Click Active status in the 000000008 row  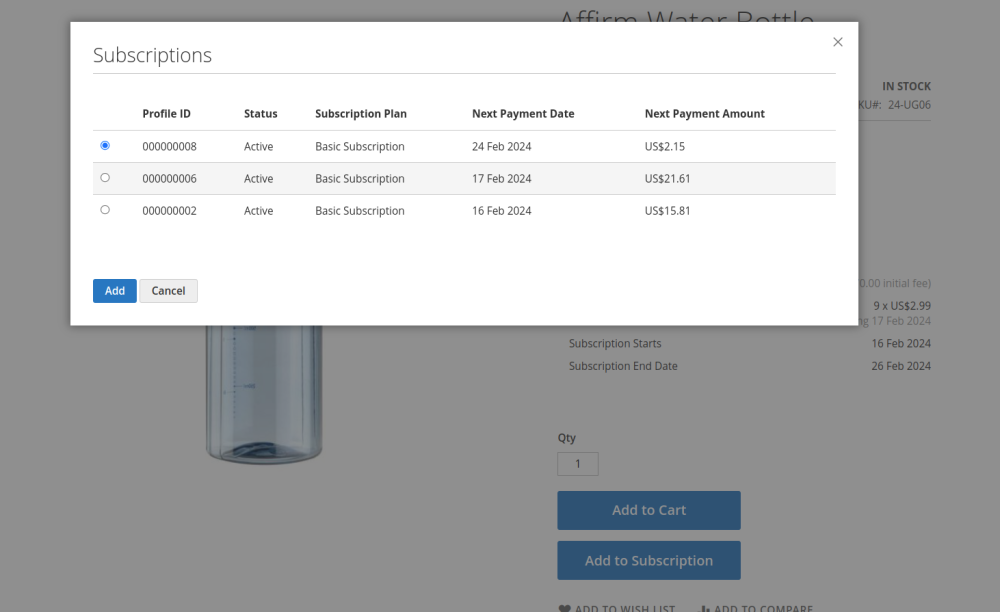(x=258, y=147)
